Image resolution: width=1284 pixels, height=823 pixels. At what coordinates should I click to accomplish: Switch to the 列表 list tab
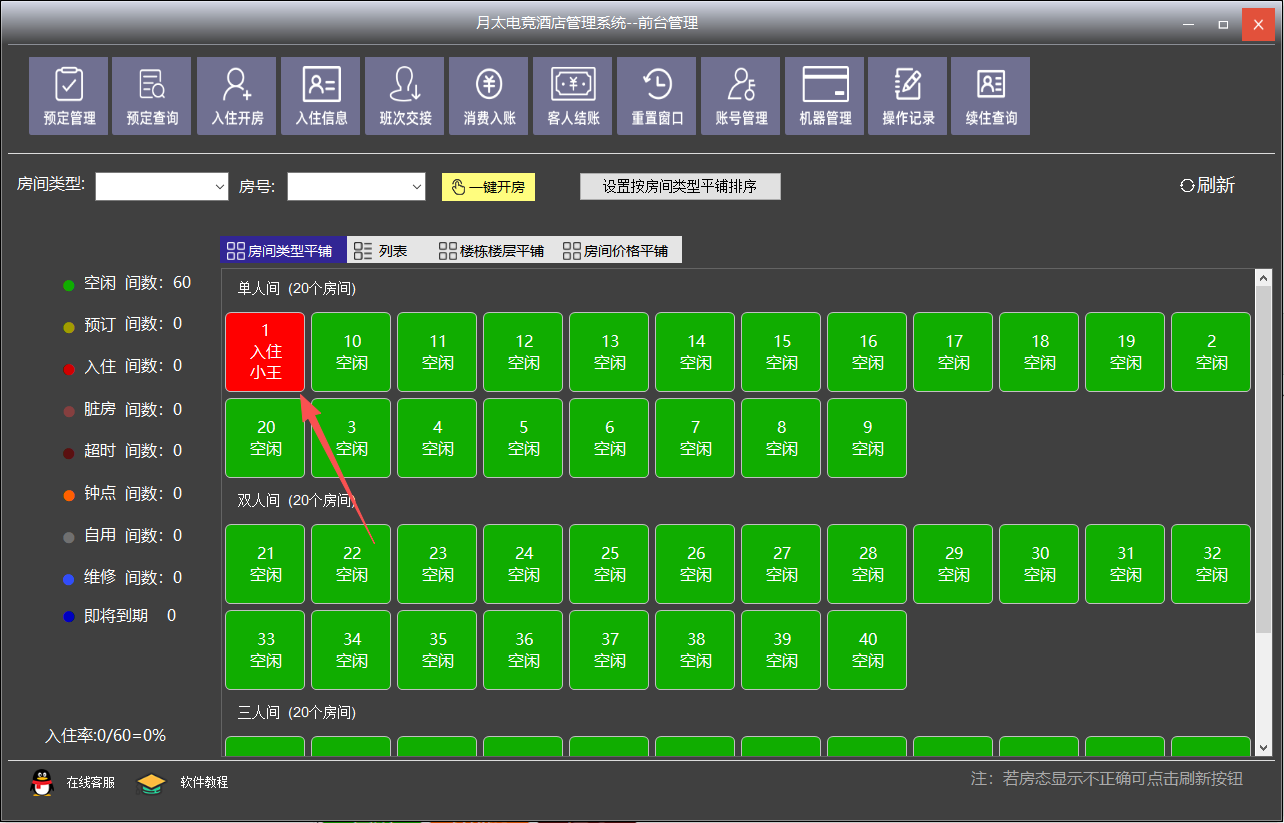382,251
